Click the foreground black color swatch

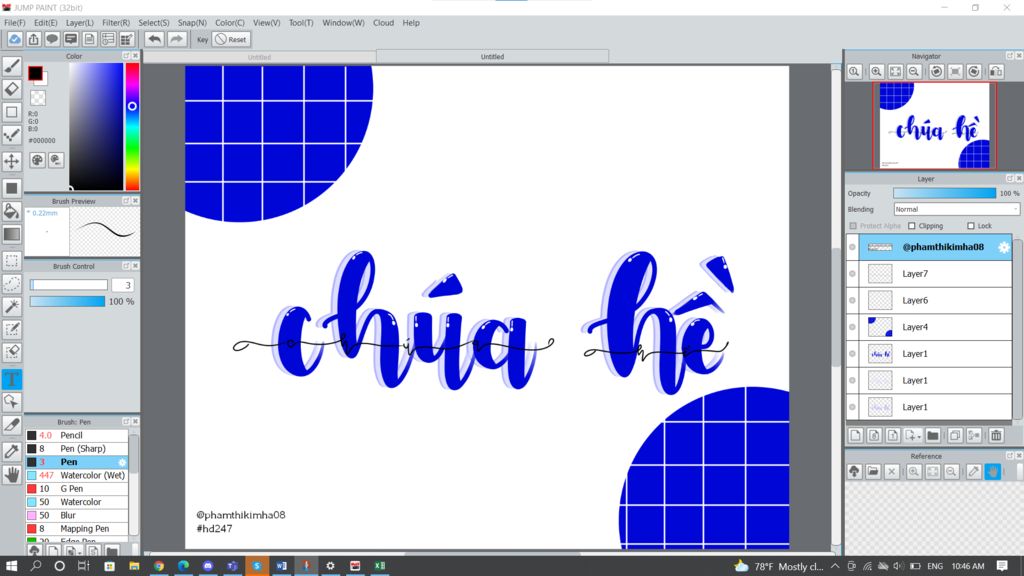point(35,73)
